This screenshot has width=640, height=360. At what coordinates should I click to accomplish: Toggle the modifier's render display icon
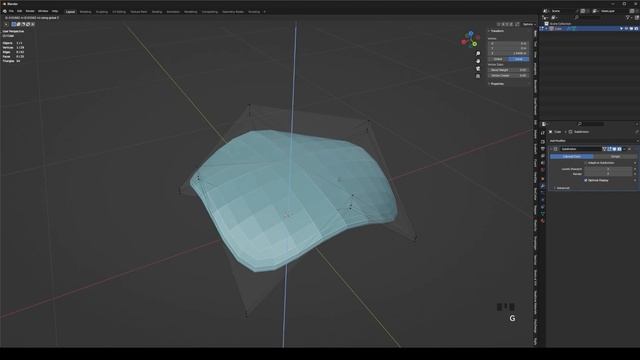pyautogui.click(x=619, y=149)
